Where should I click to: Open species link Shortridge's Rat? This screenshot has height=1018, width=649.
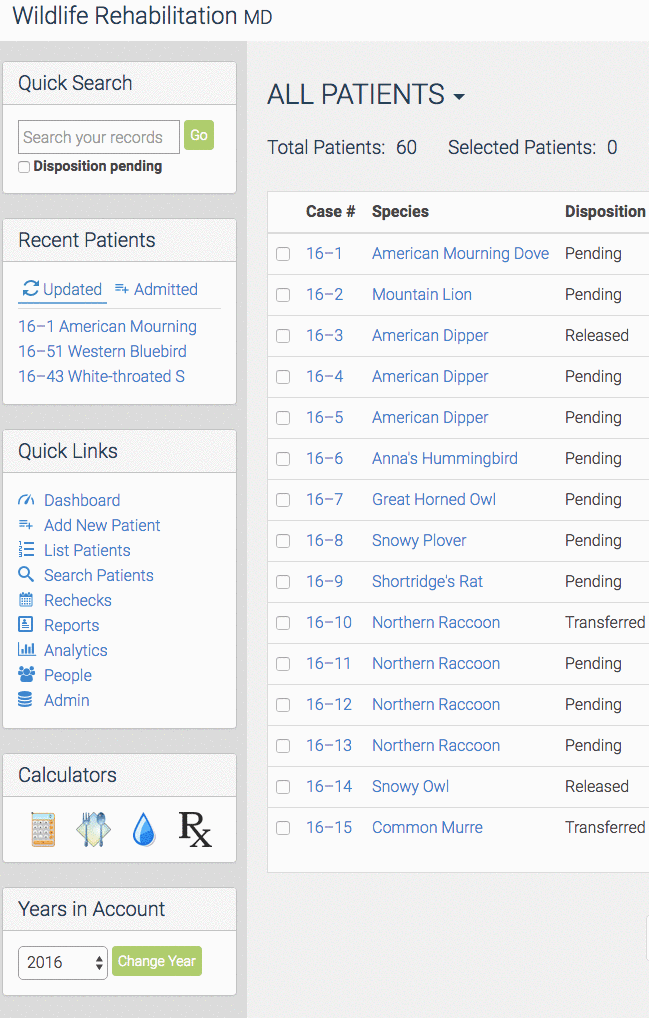click(x=427, y=581)
